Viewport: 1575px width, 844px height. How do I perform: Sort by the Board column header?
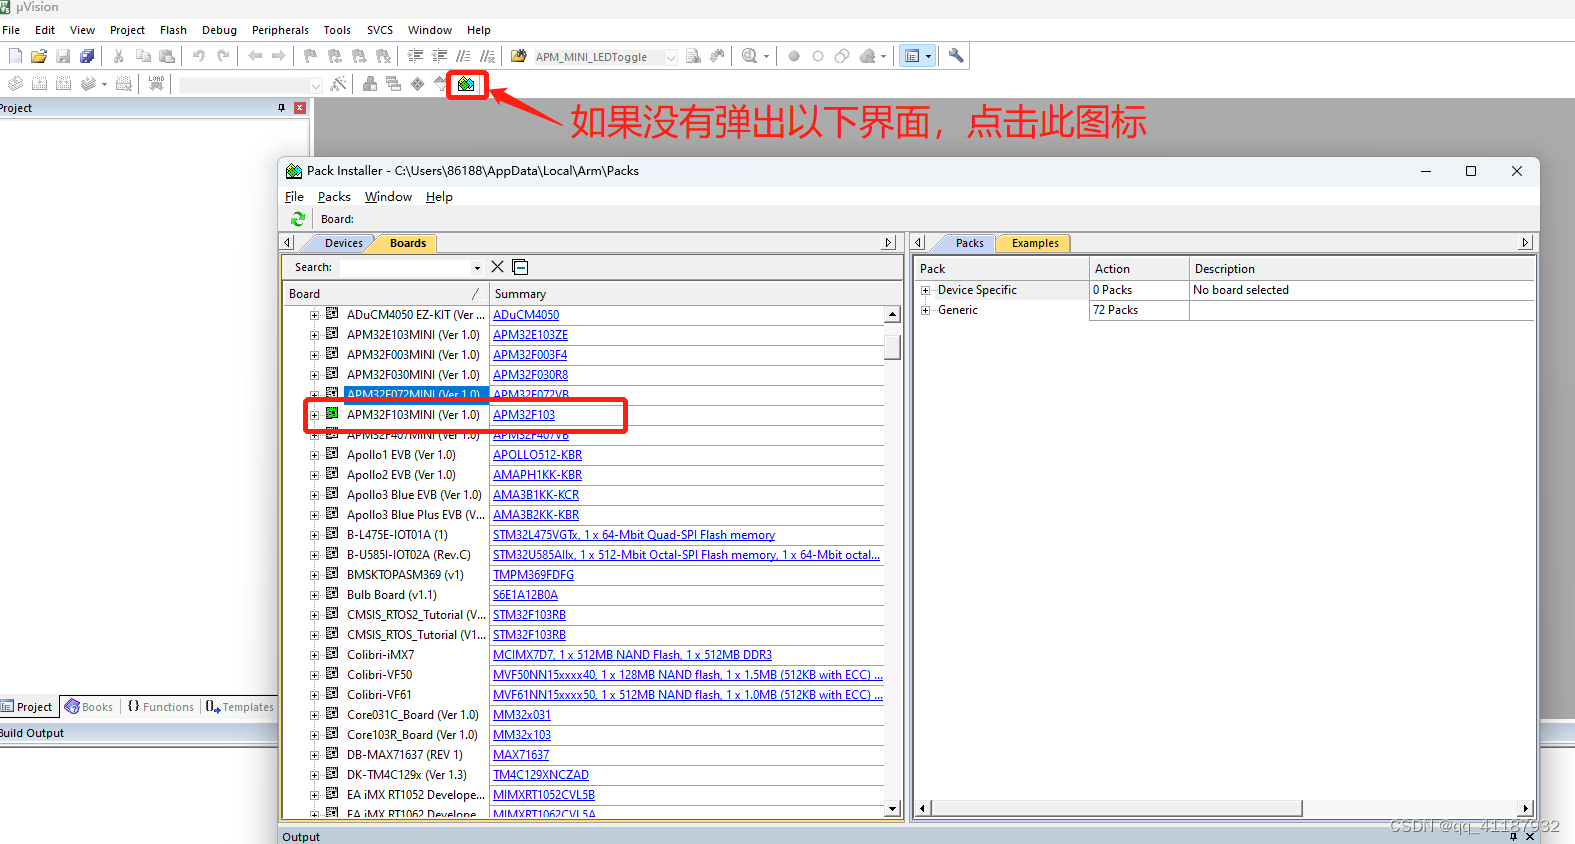click(x=385, y=294)
